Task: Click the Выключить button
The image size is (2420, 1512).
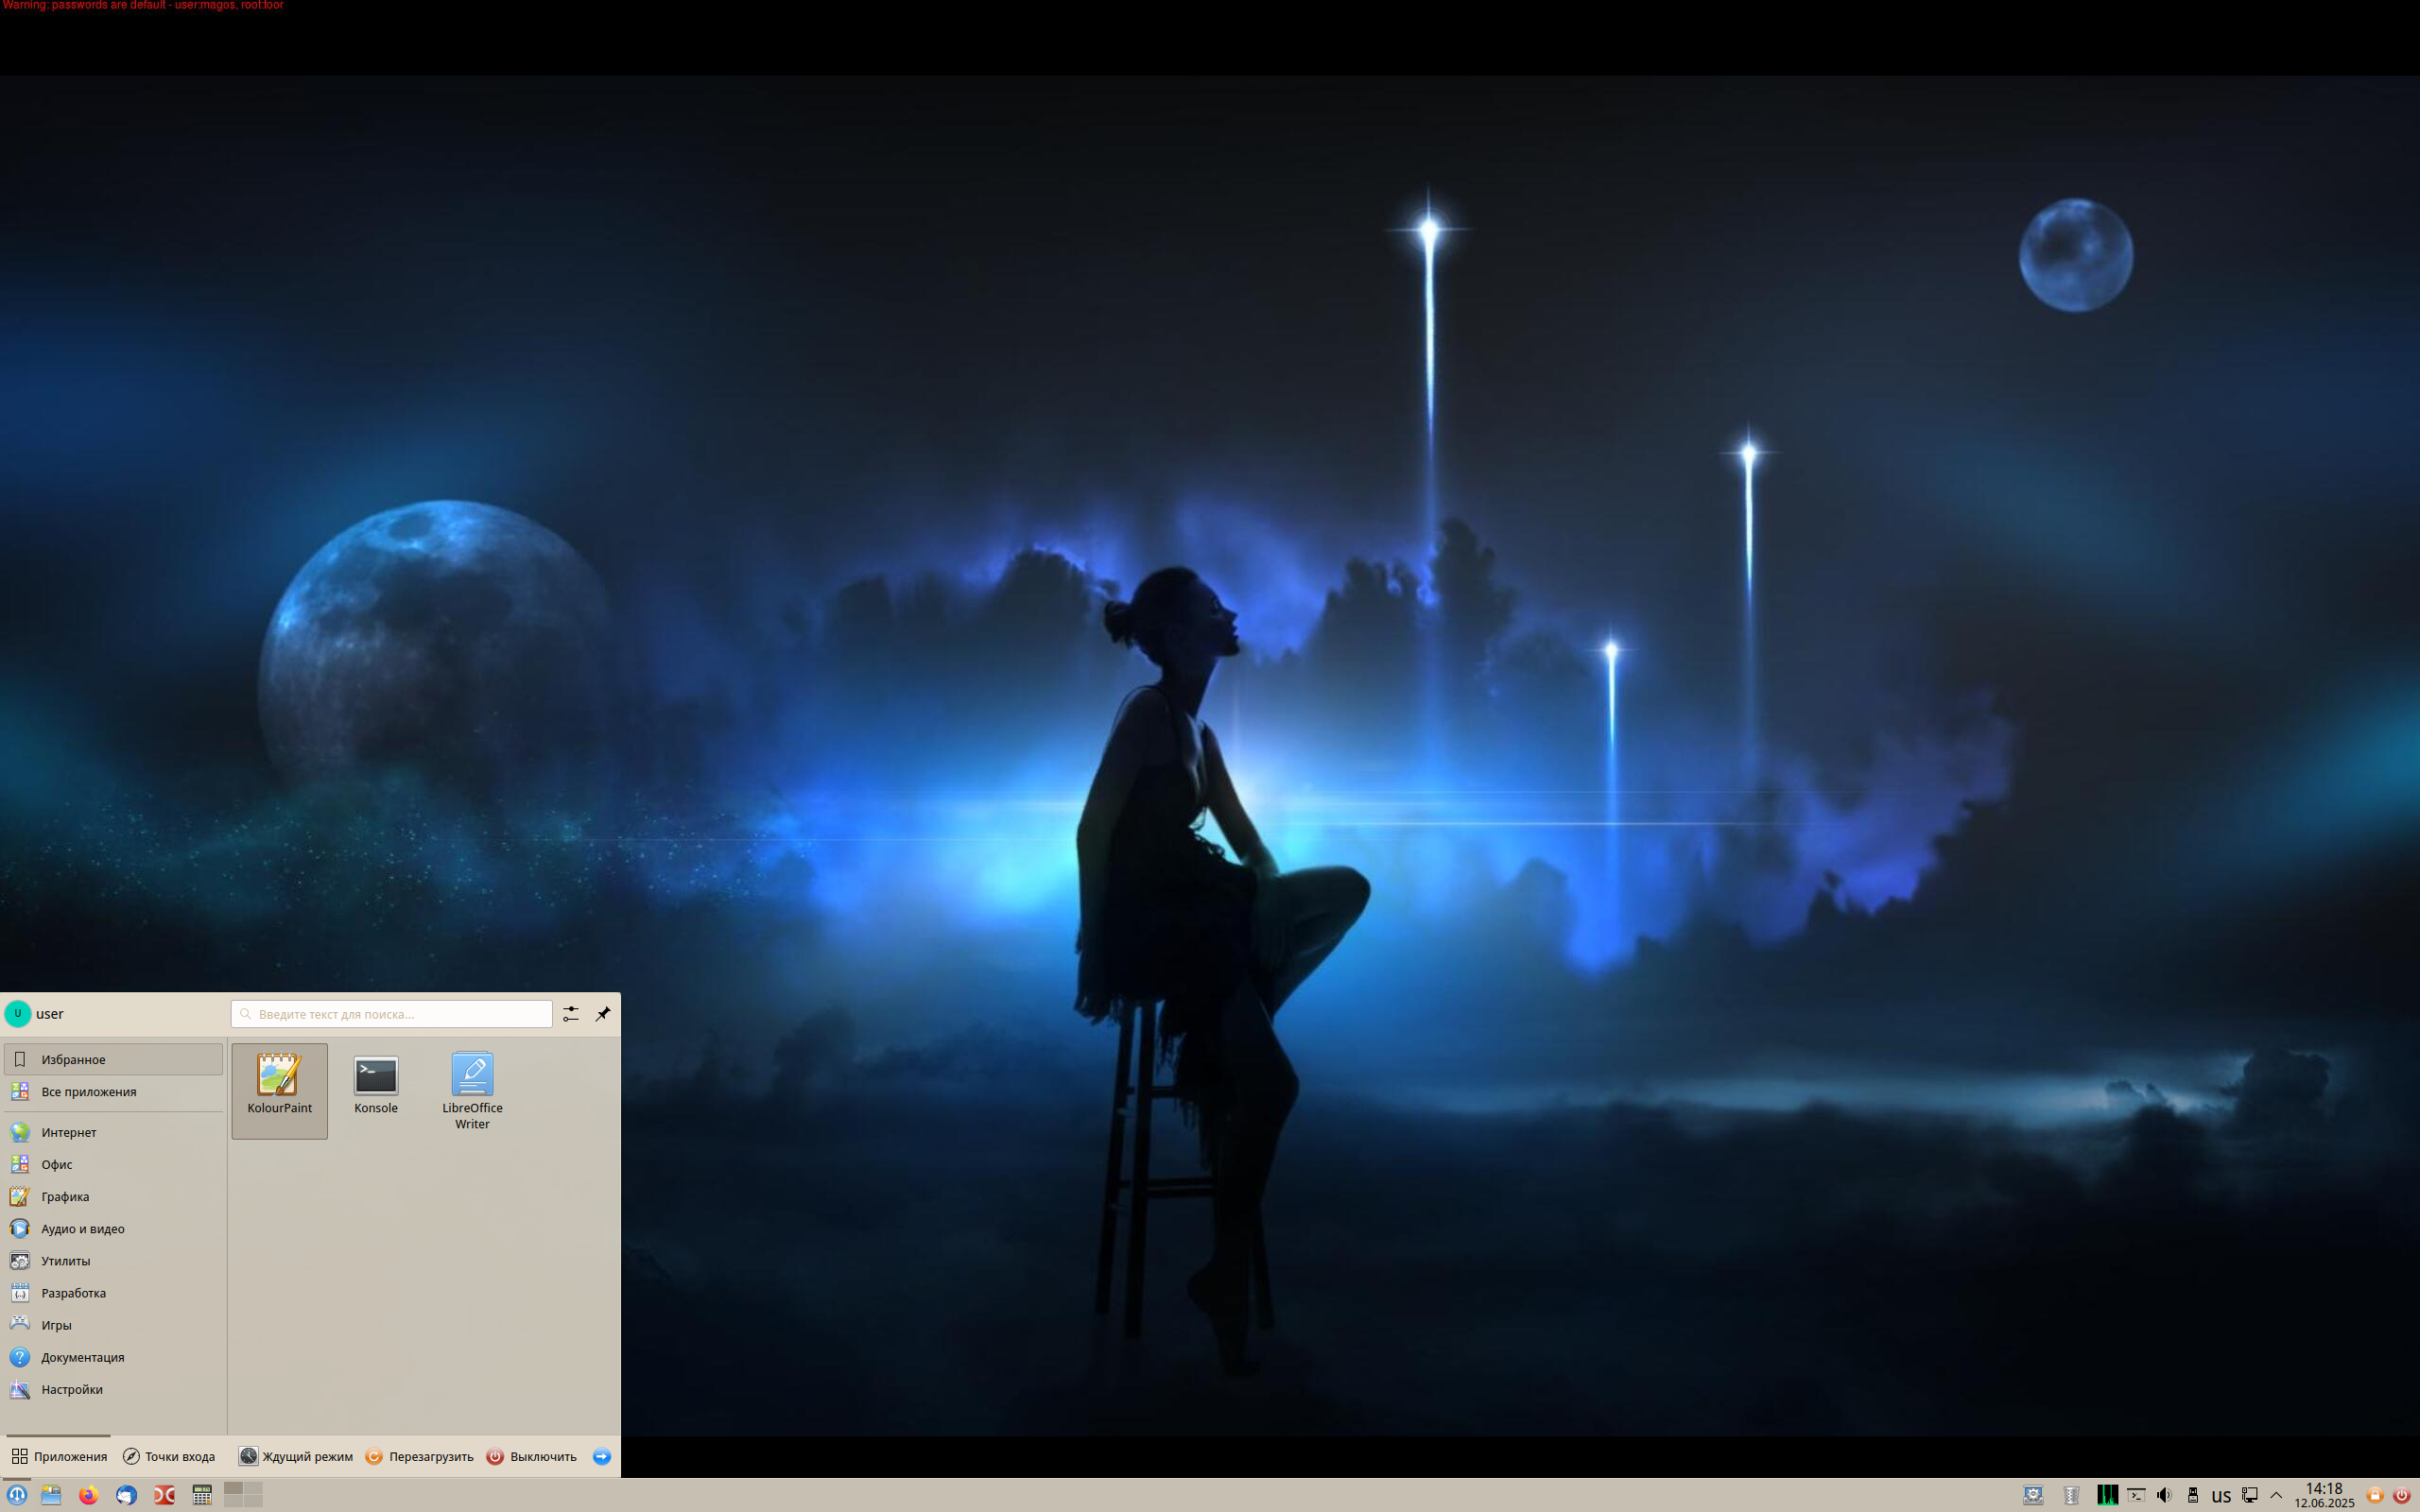Action: tap(532, 1457)
